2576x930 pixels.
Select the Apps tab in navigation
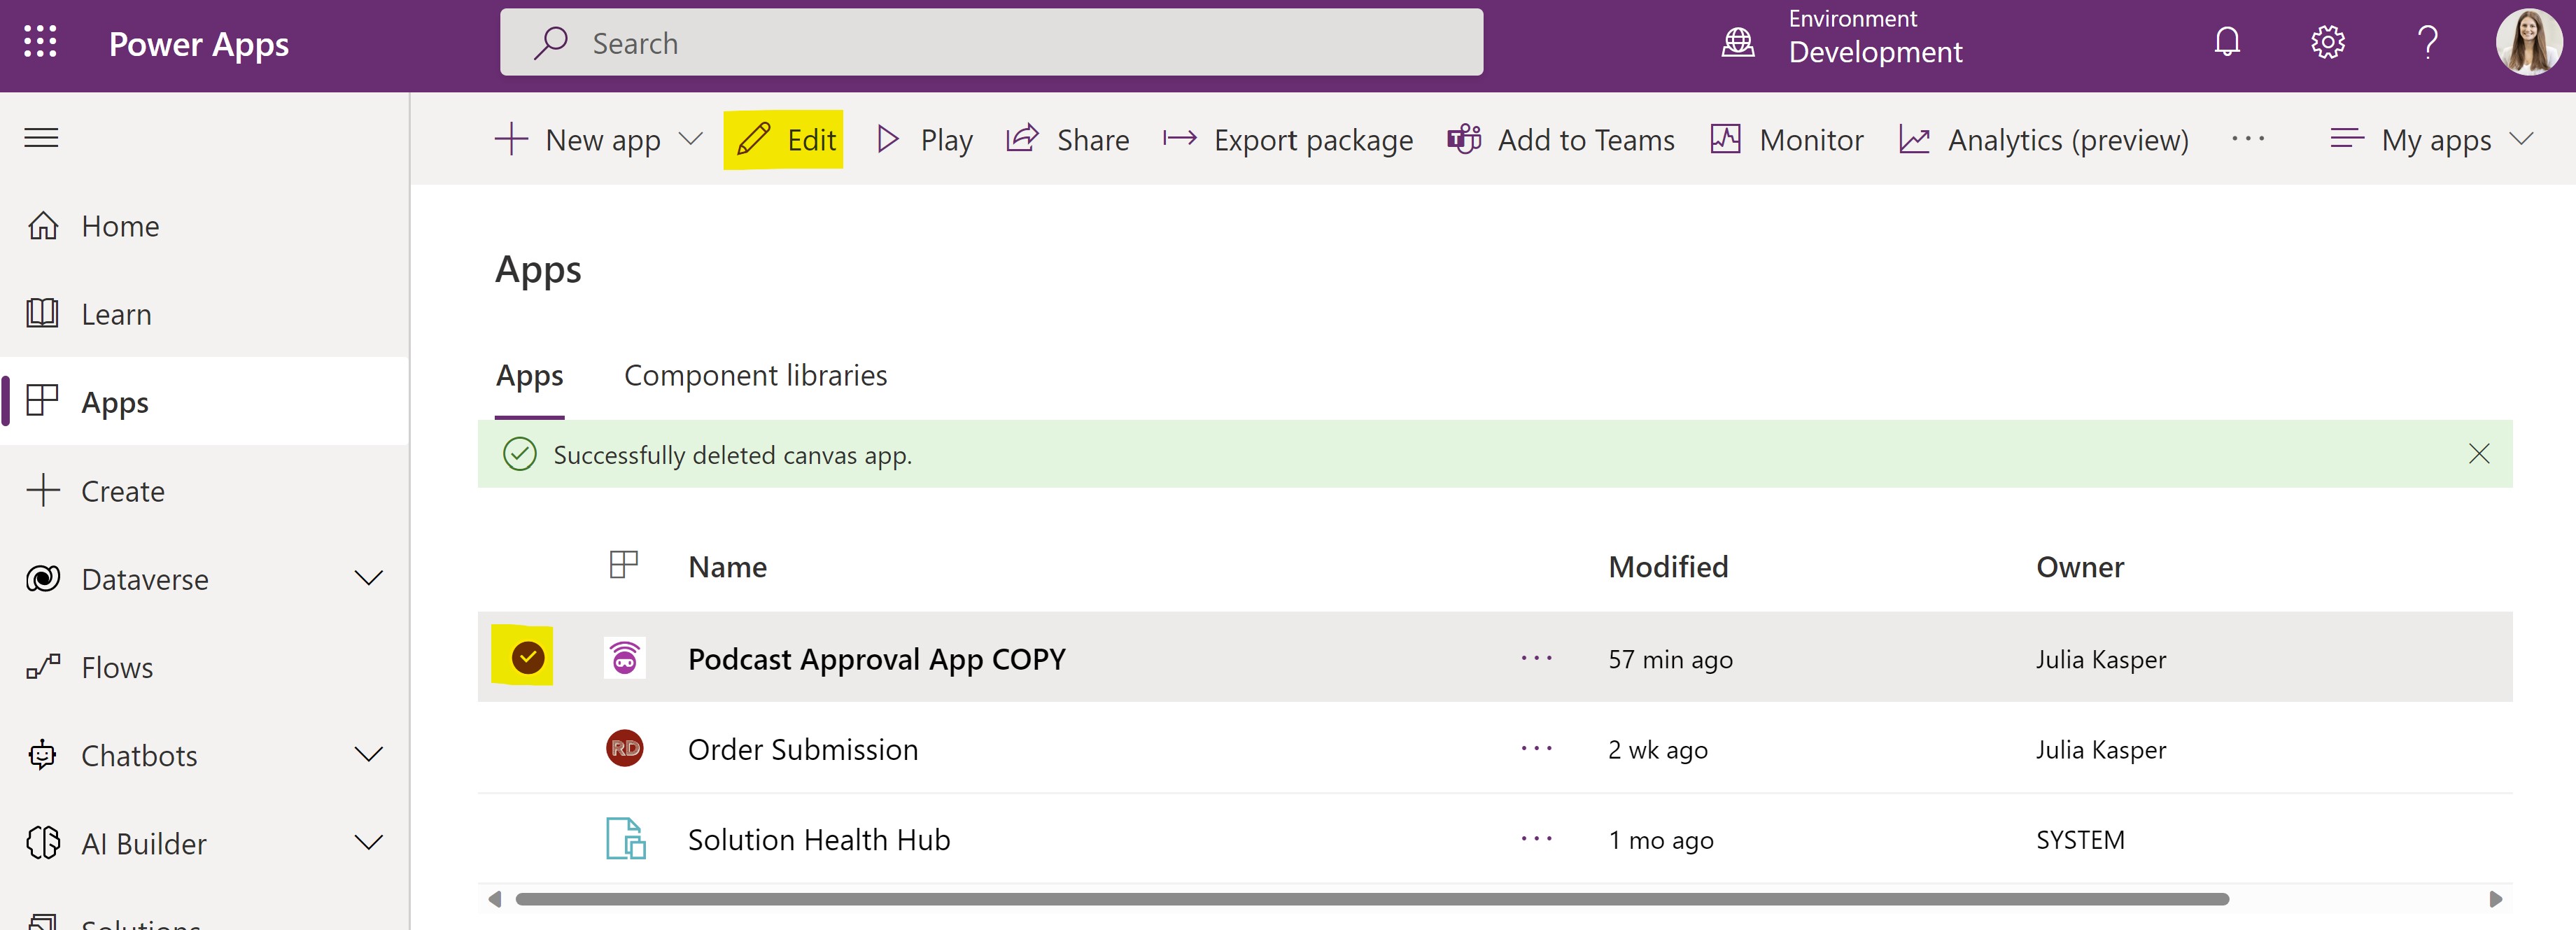[115, 401]
